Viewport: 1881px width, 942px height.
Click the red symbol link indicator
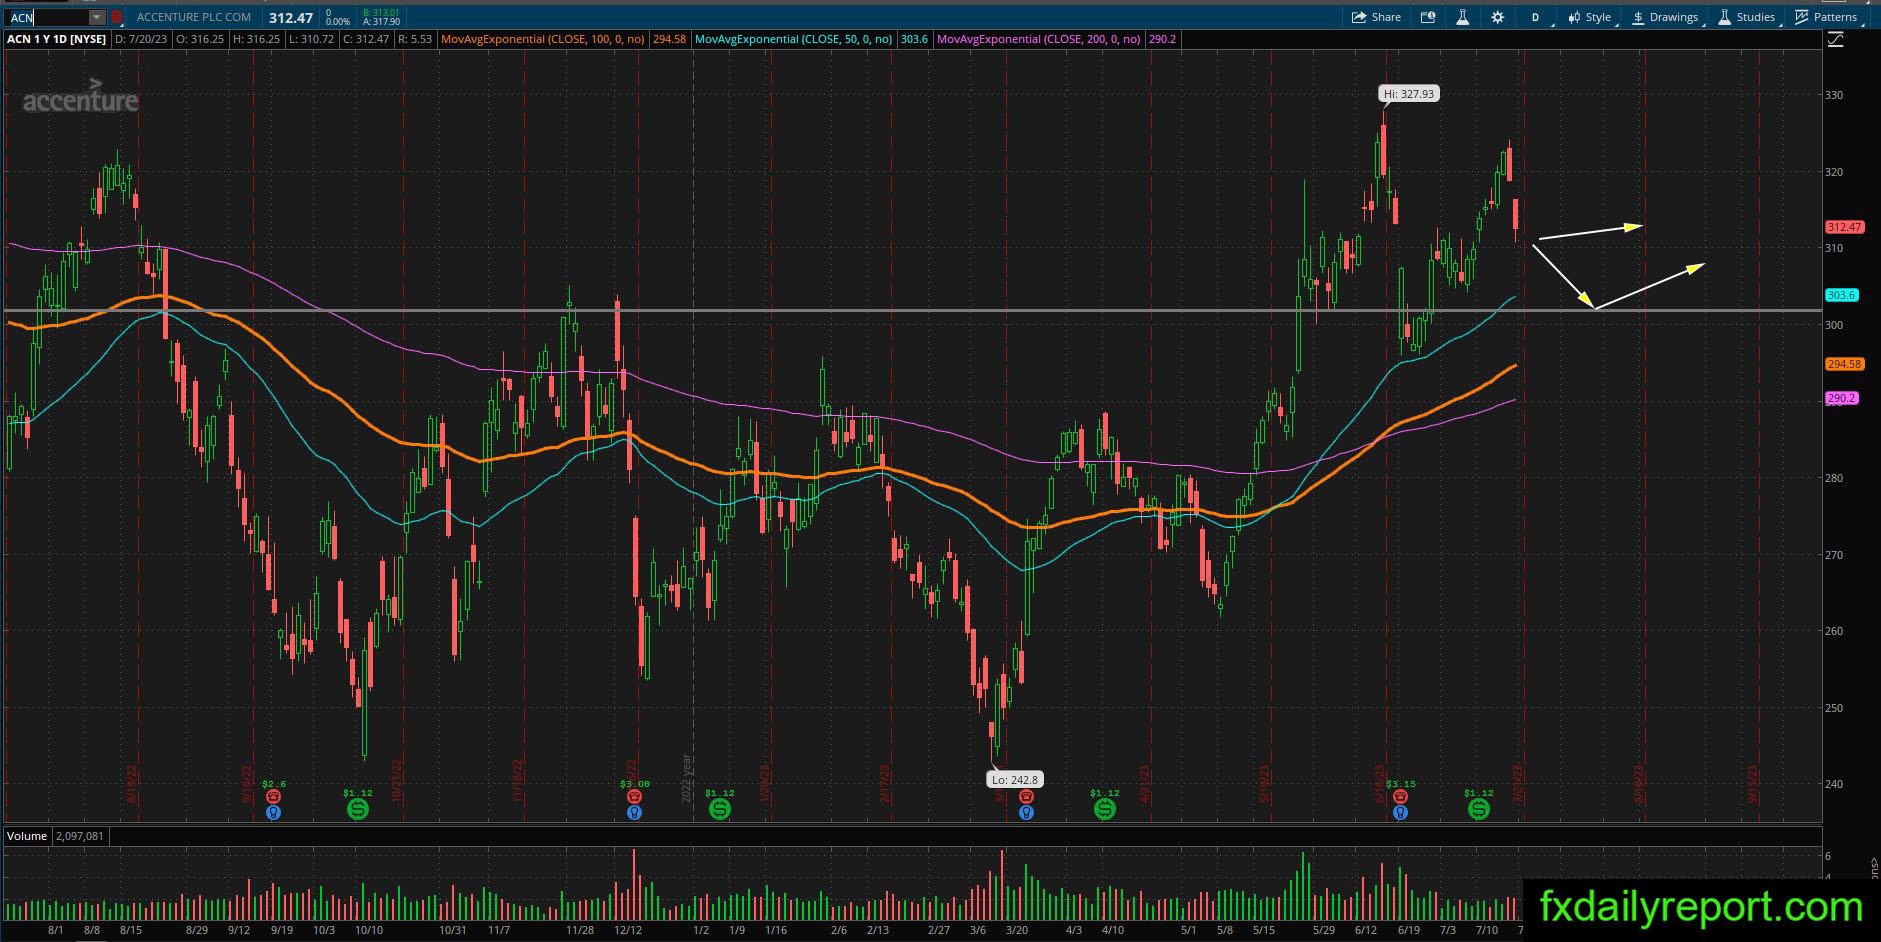click(117, 17)
